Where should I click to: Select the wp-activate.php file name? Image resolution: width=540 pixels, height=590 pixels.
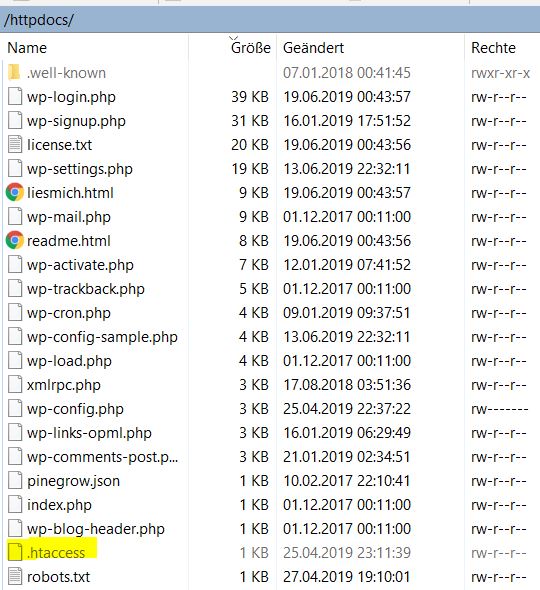point(80,265)
